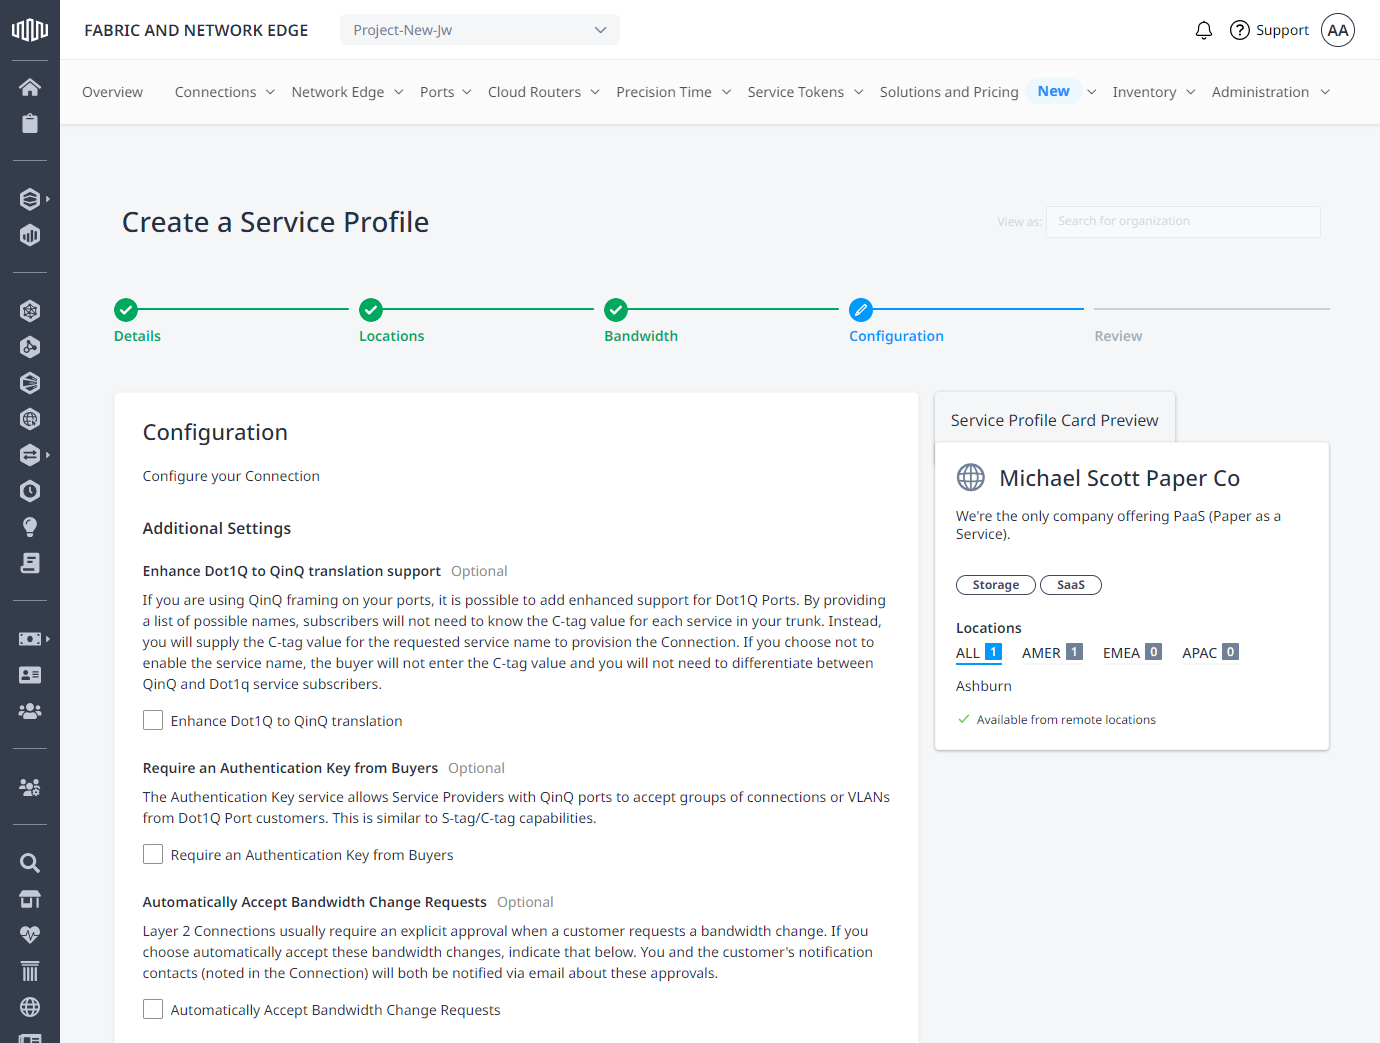This screenshot has width=1380, height=1043.
Task: Go to the Review step
Action: click(1118, 336)
